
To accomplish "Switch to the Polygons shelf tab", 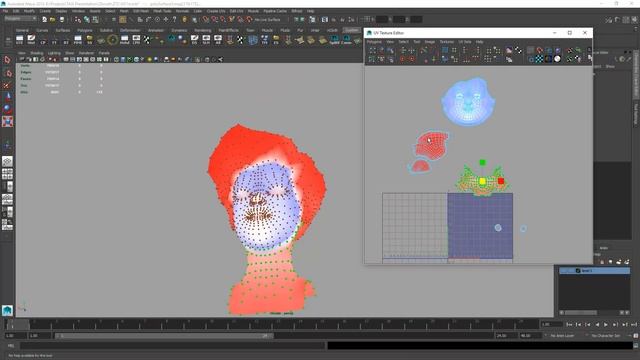I will coord(84,31).
